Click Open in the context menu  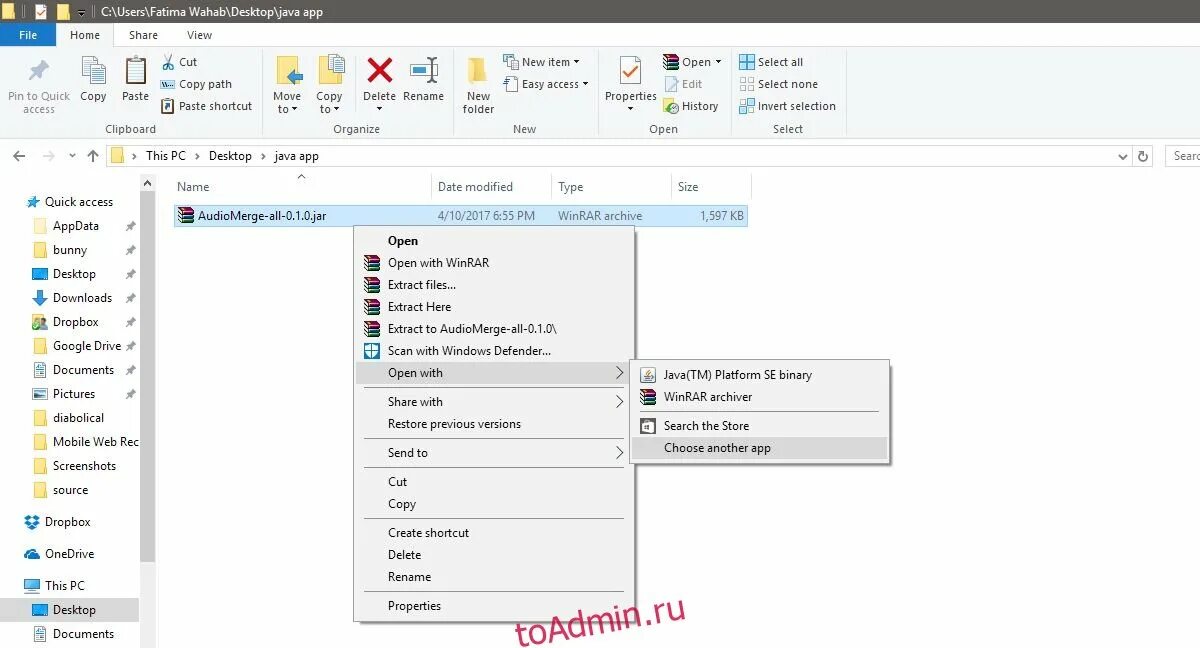[x=493, y=241]
